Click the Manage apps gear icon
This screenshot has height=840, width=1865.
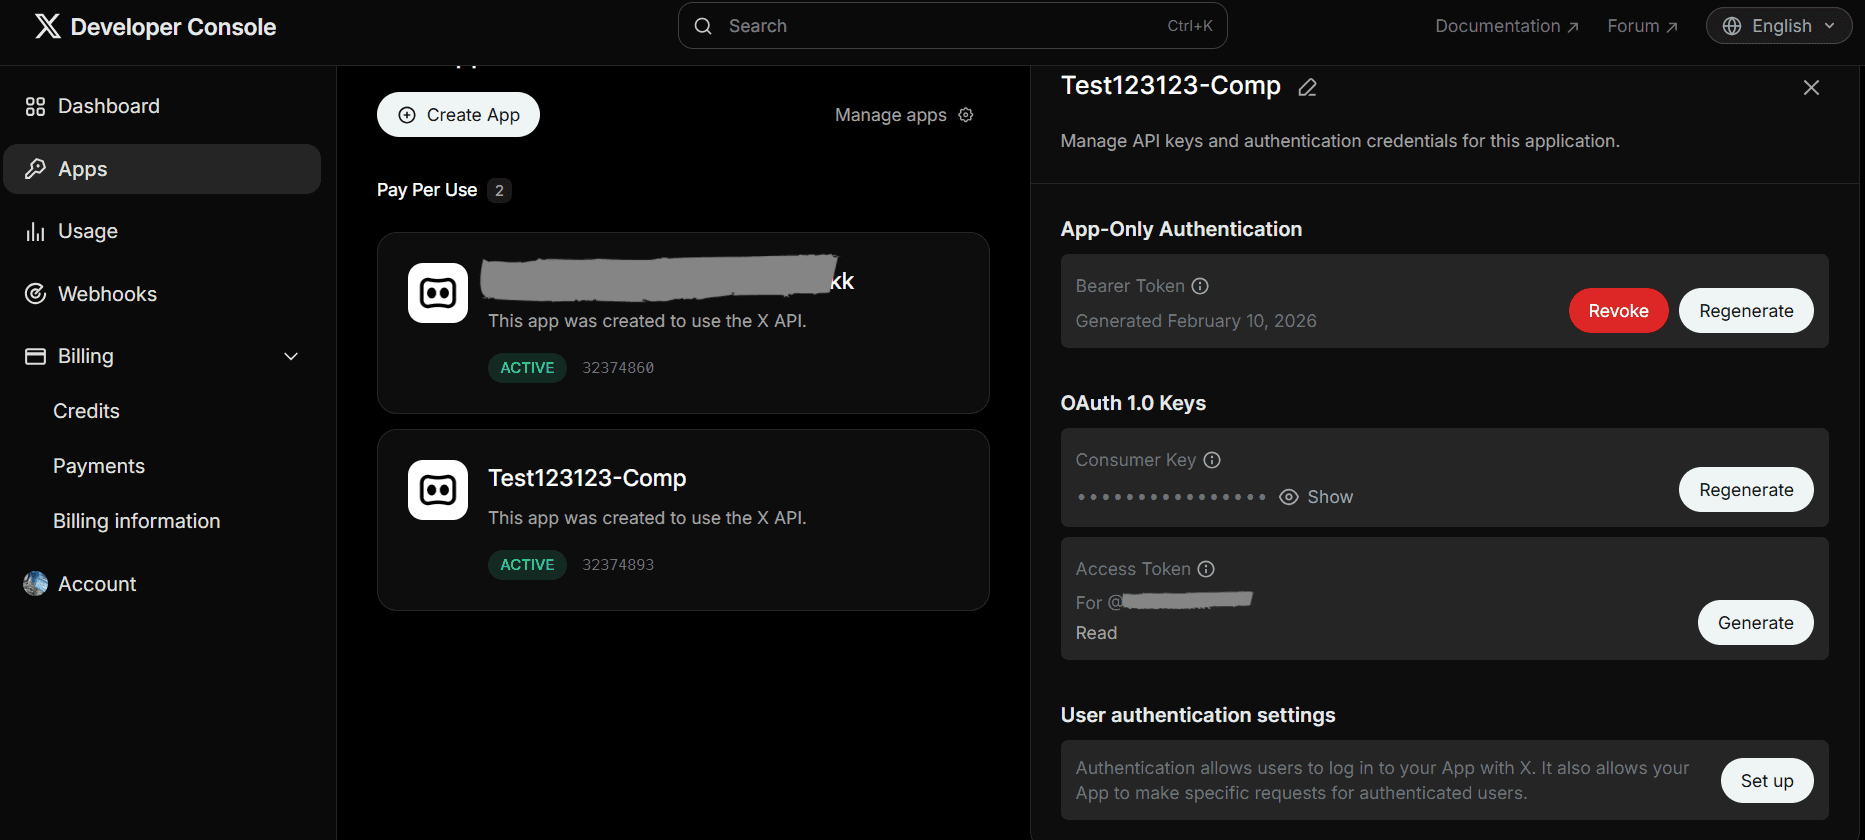point(966,115)
